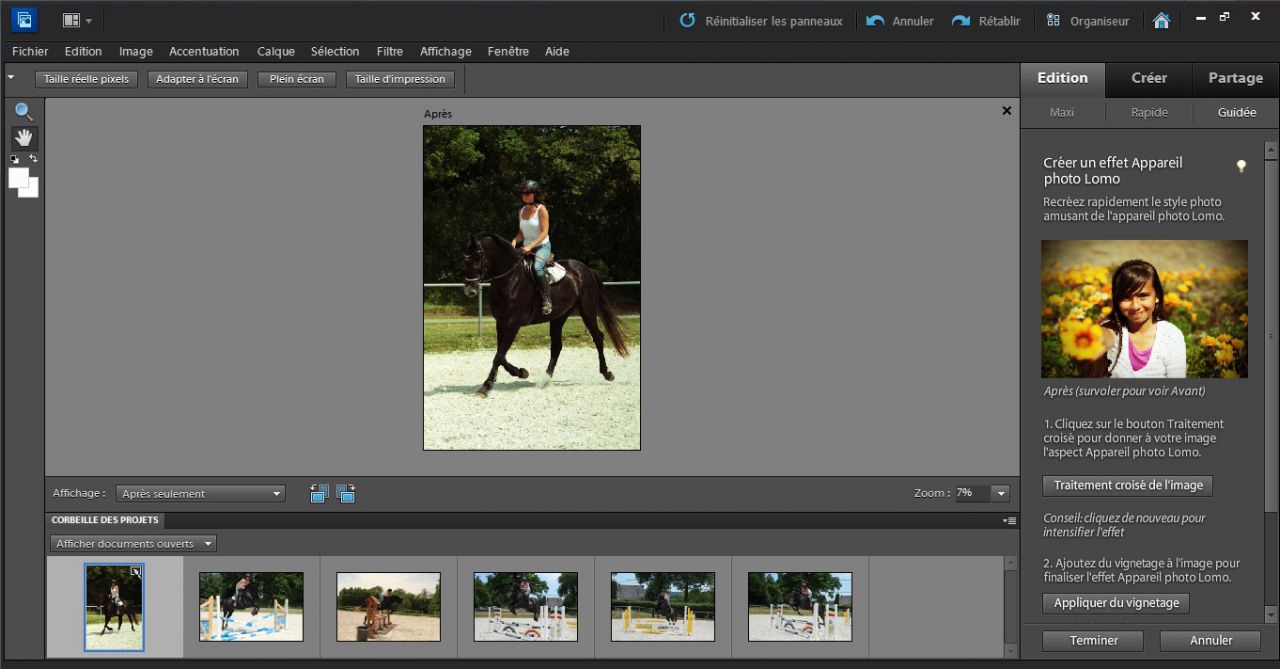The image size is (1280, 669).
Task: Select the Zoom magnifier tool
Action: tap(24, 112)
